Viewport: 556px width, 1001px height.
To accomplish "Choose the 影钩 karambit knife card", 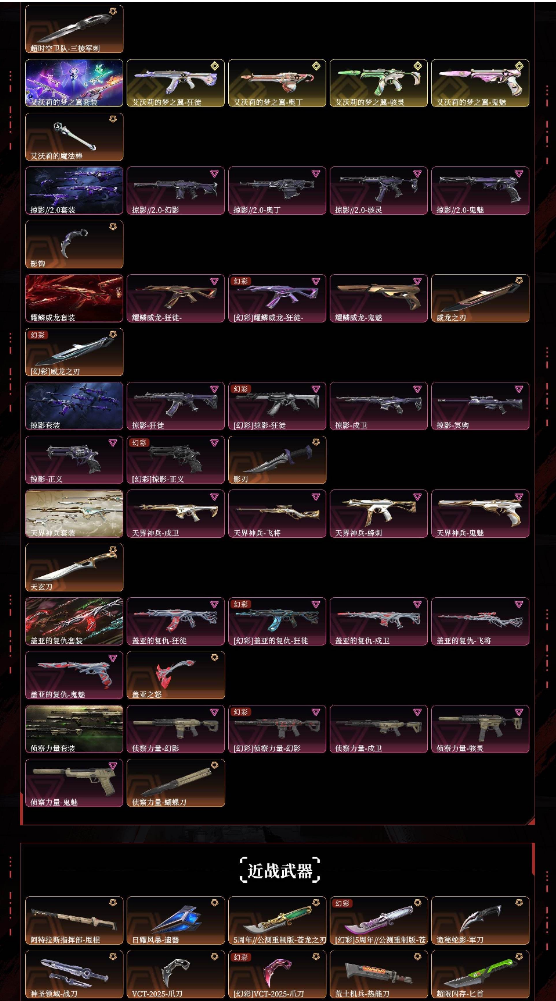I will pos(74,245).
